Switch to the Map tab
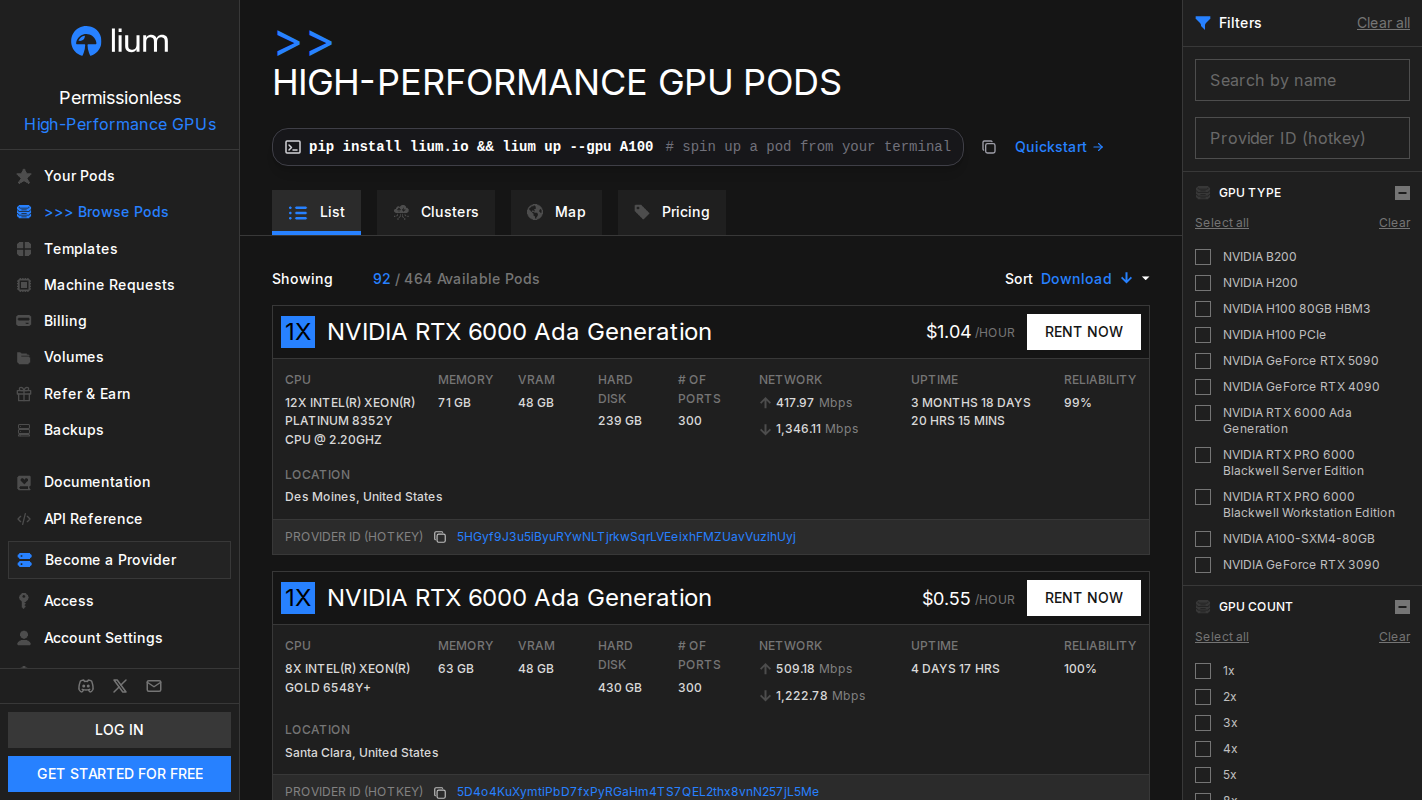1422x800 pixels. pos(556,212)
